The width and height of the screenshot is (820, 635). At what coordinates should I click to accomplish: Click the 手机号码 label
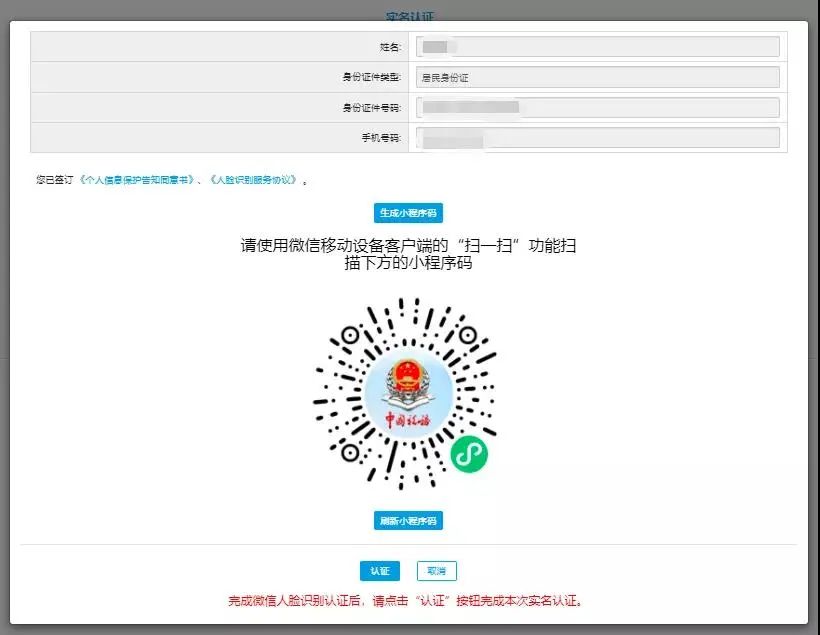coord(381,138)
